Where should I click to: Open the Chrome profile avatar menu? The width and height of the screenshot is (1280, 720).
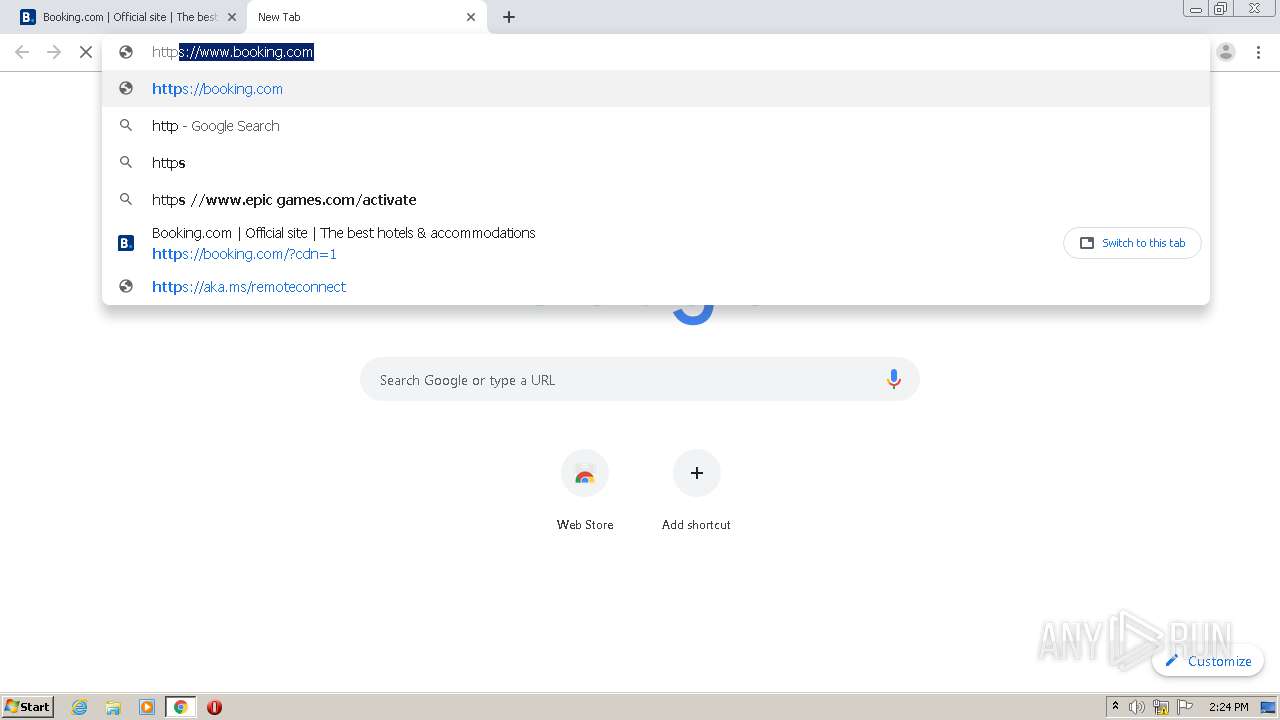[1226, 52]
